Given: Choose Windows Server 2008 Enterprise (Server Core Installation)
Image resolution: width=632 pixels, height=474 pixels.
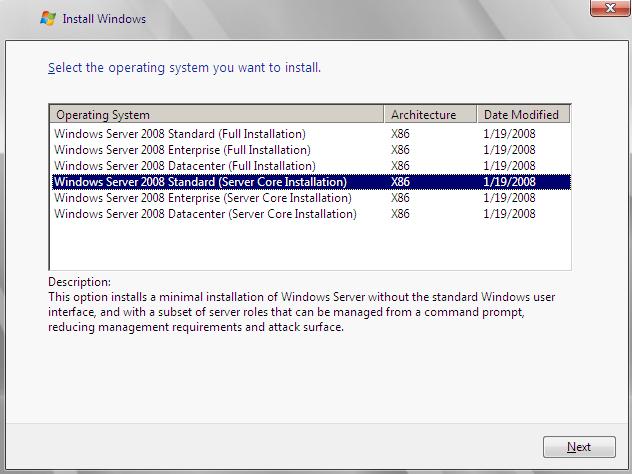Looking at the screenshot, I should [x=203, y=198].
